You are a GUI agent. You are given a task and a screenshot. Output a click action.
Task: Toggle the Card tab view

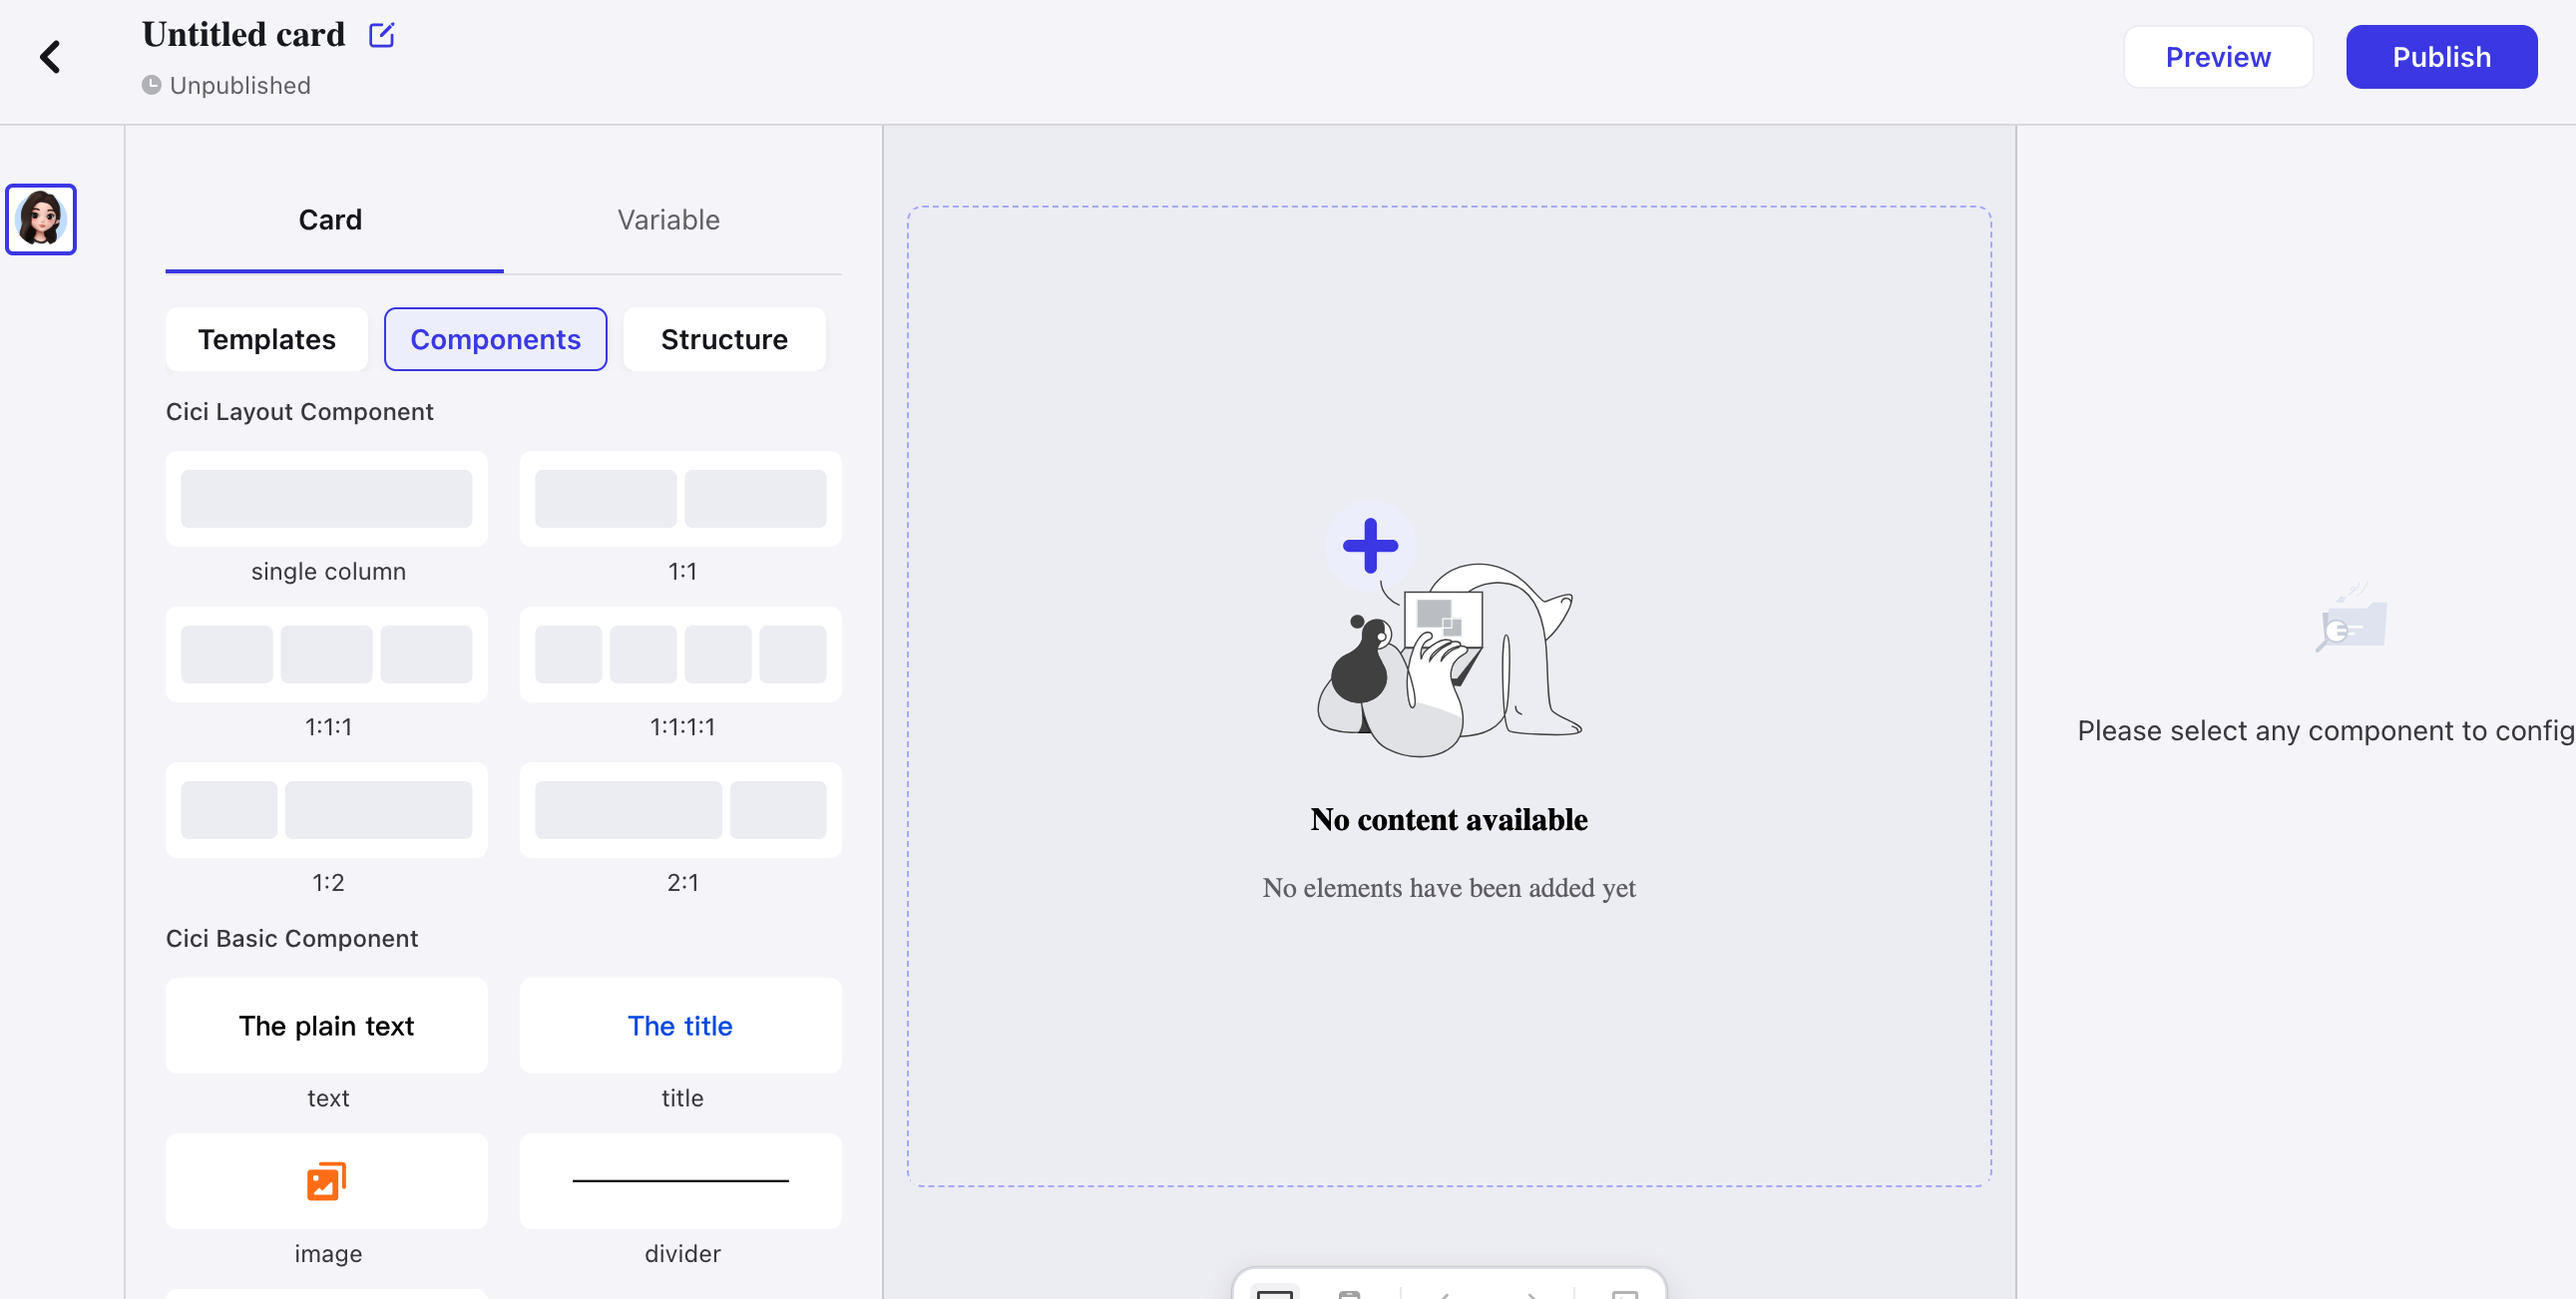pyautogui.click(x=329, y=218)
